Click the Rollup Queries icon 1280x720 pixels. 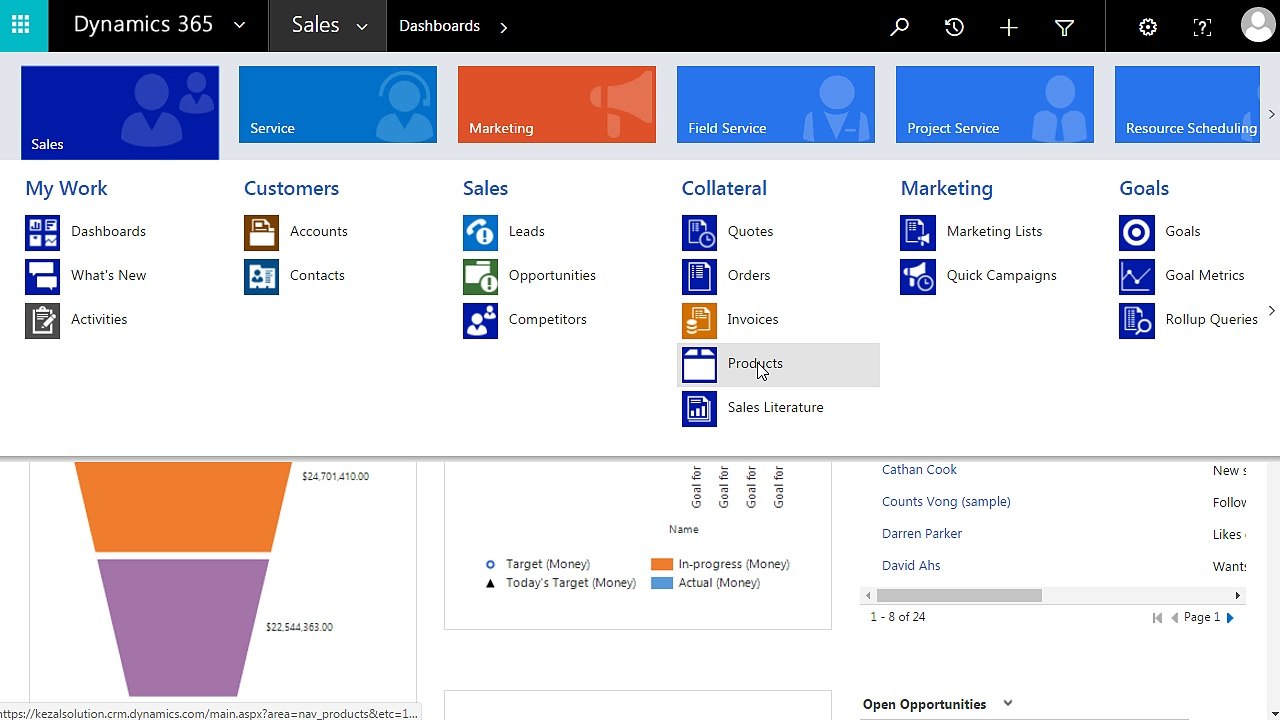pos(1136,320)
